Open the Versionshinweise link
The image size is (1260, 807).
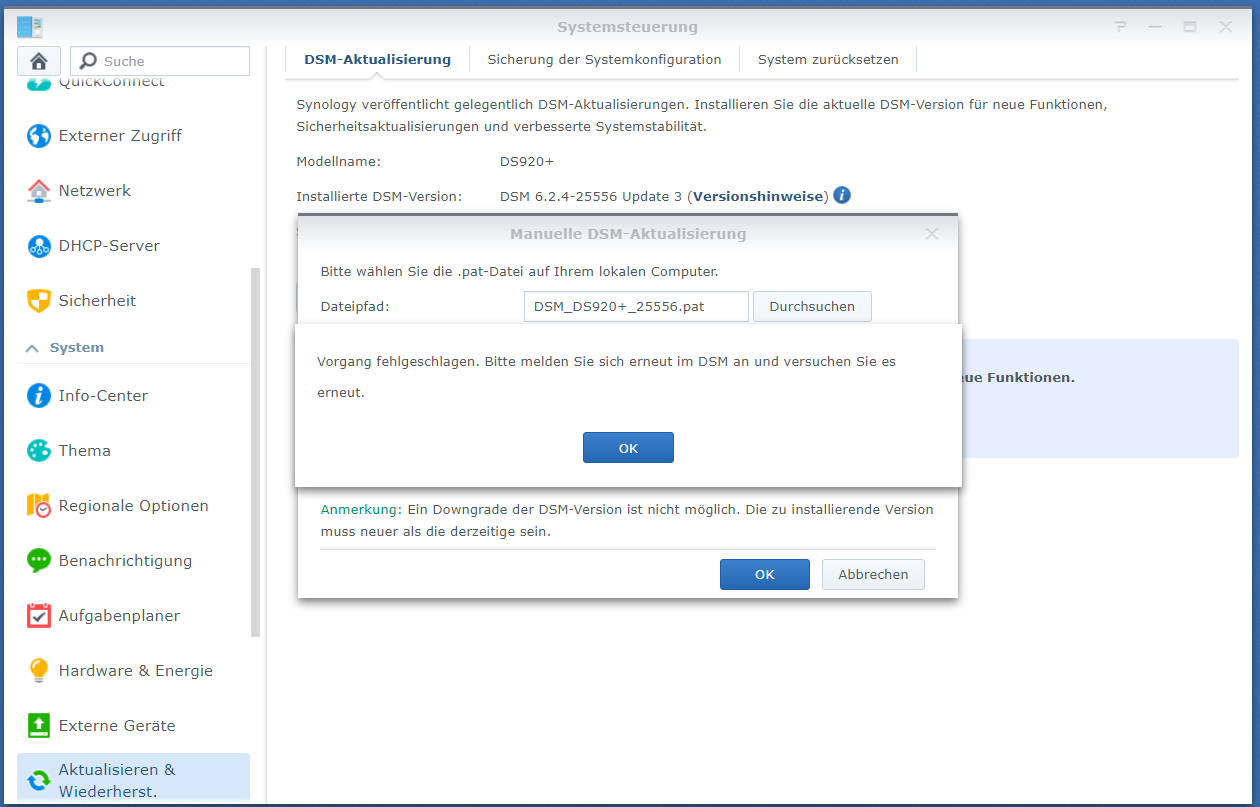[760, 196]
